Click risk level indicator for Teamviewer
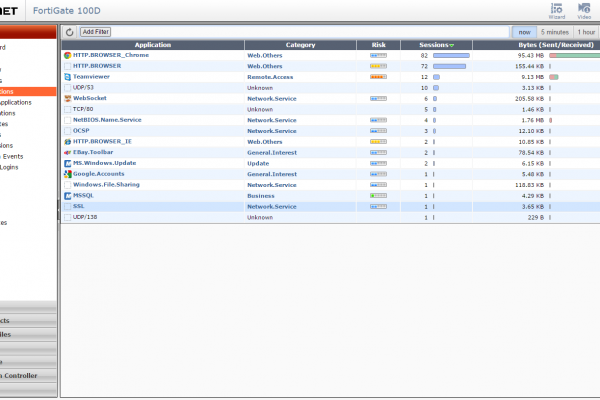The image size is (600, 400). click(x=378, y=77)
